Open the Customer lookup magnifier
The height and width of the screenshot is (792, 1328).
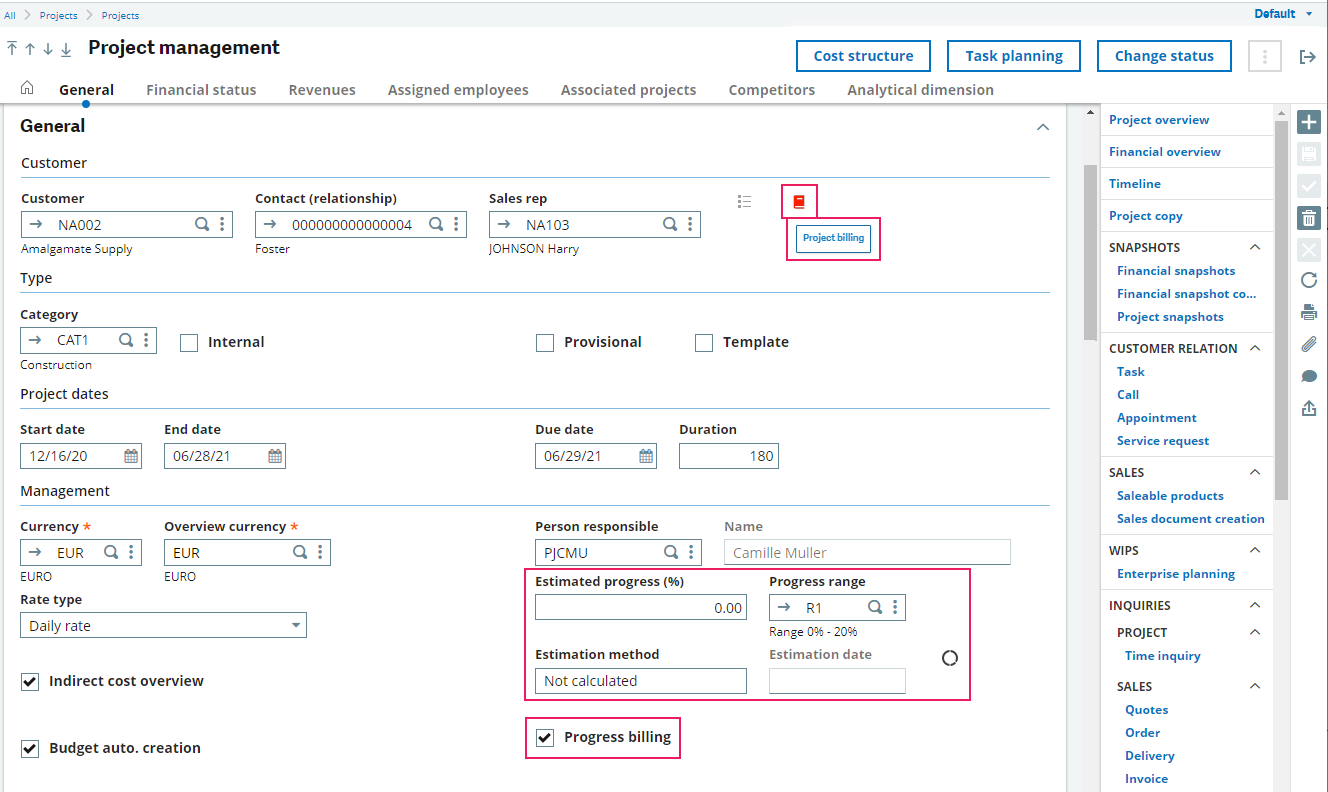[202, 224]
